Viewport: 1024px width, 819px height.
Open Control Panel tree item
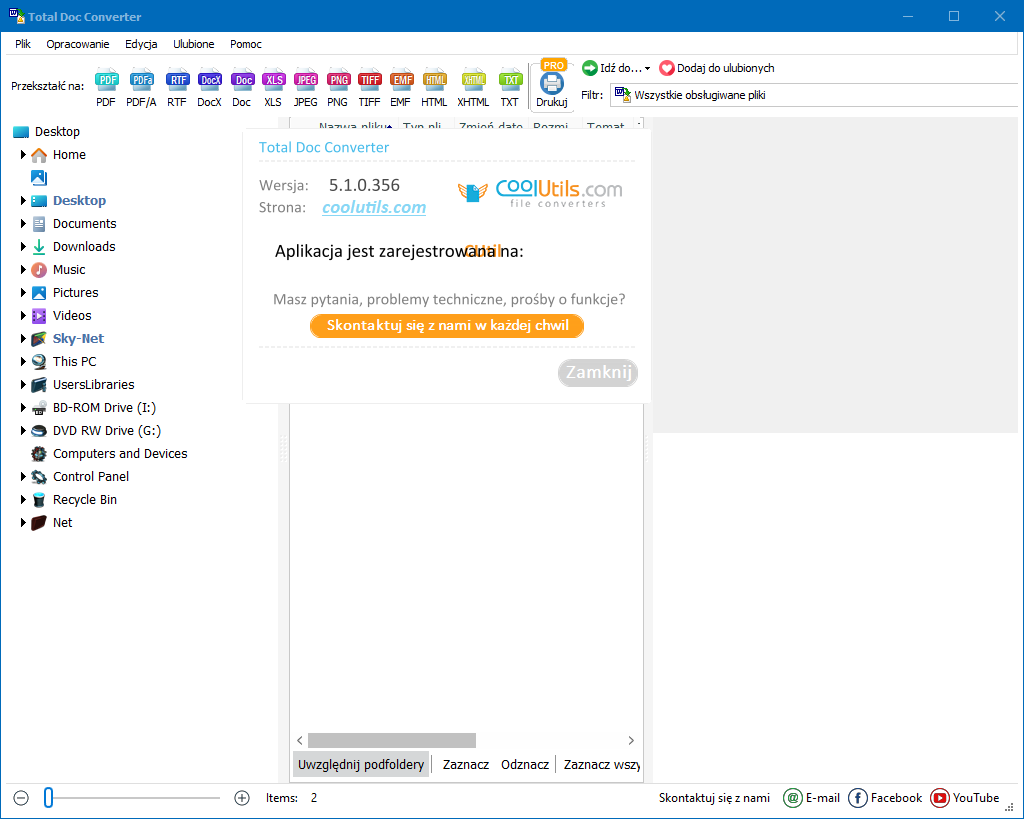pos(91,477)
